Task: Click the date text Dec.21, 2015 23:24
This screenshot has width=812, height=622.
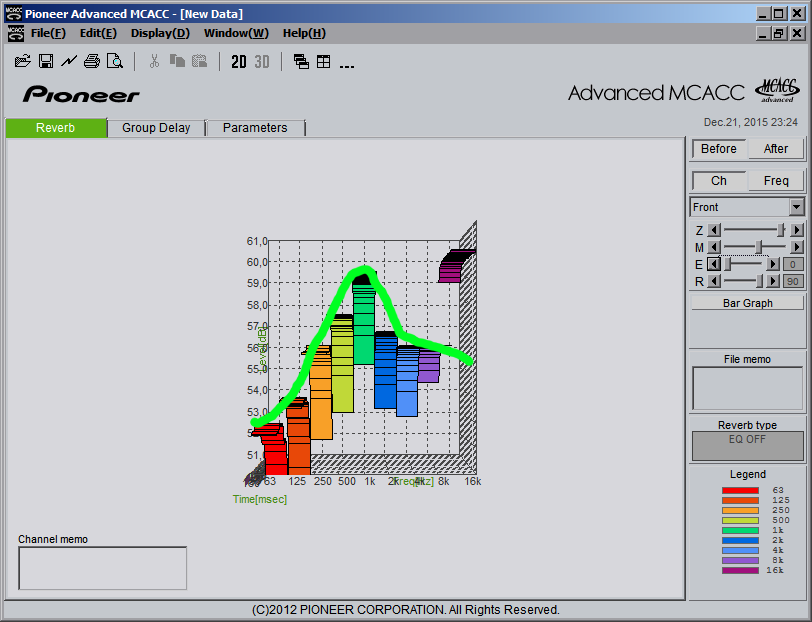Action: coord(750,122)
